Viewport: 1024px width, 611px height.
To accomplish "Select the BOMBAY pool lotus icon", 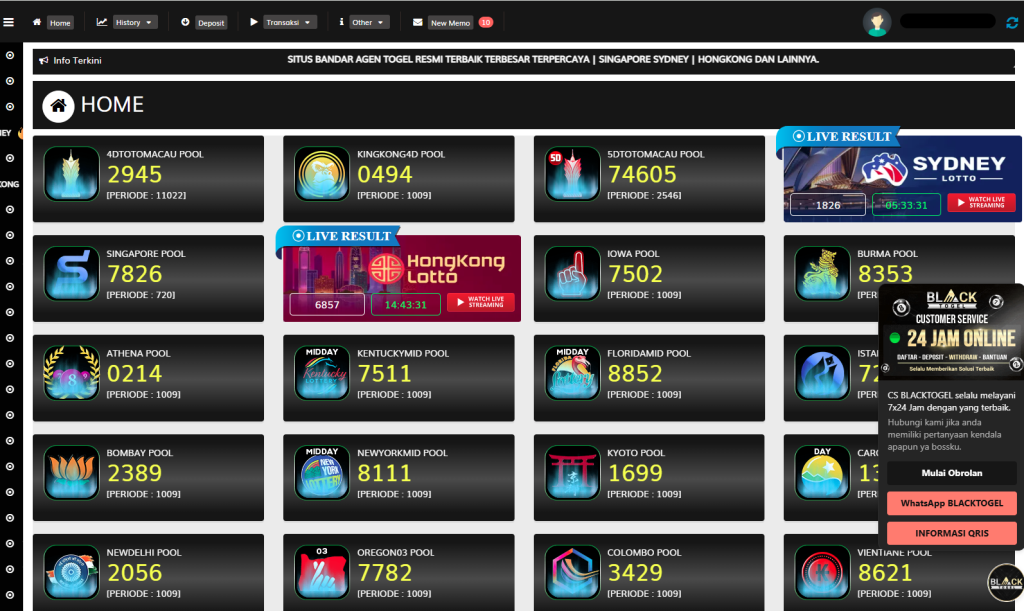I will (71, 472).
